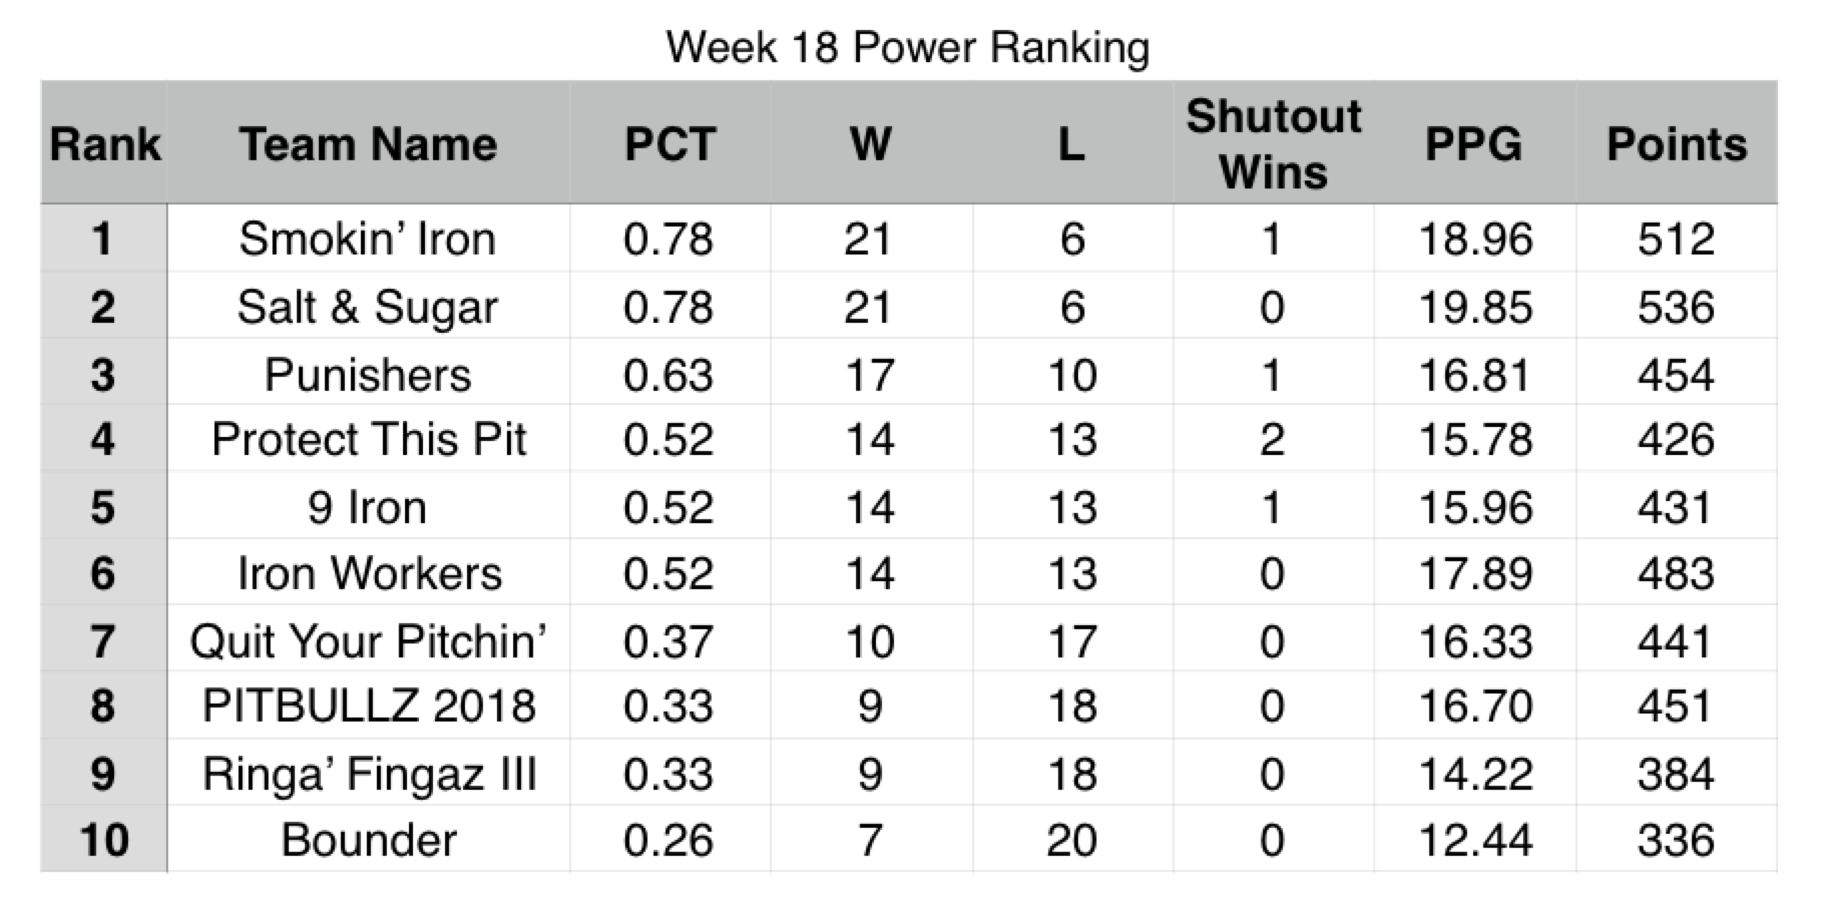Click the Week 18 Power Ranking title
The image size is (1822, 916).
pyautogui.click(x=908, y=47)
